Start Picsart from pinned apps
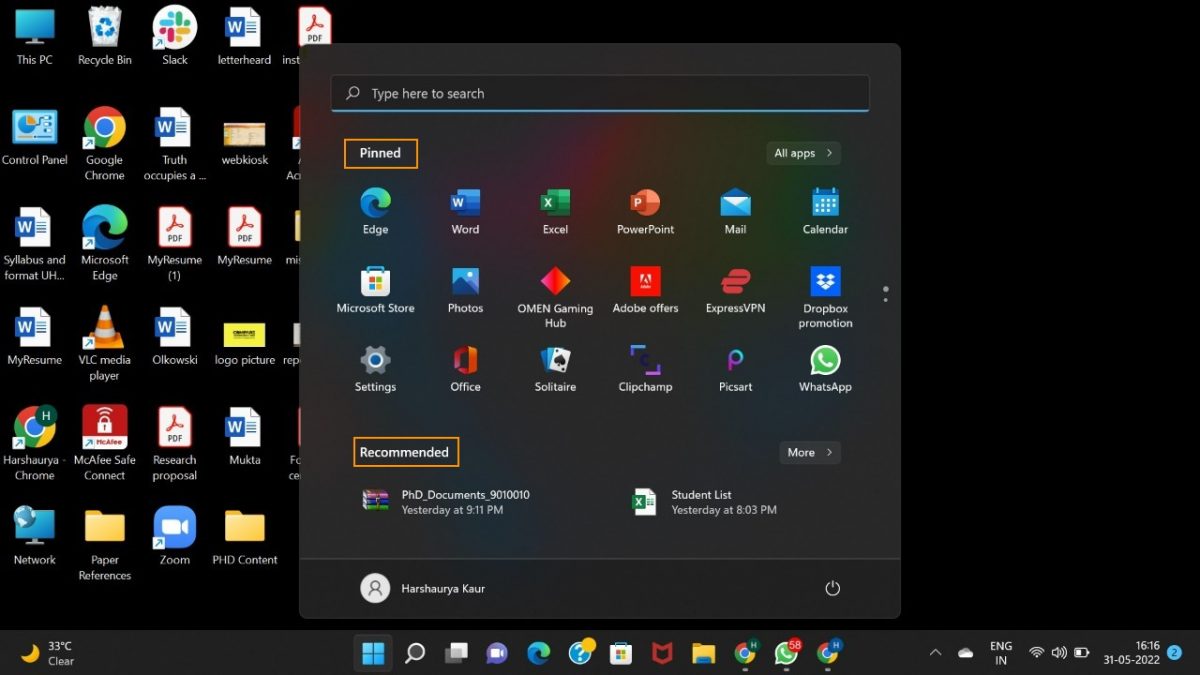The image size is (1200, 675). click(734, 368)
